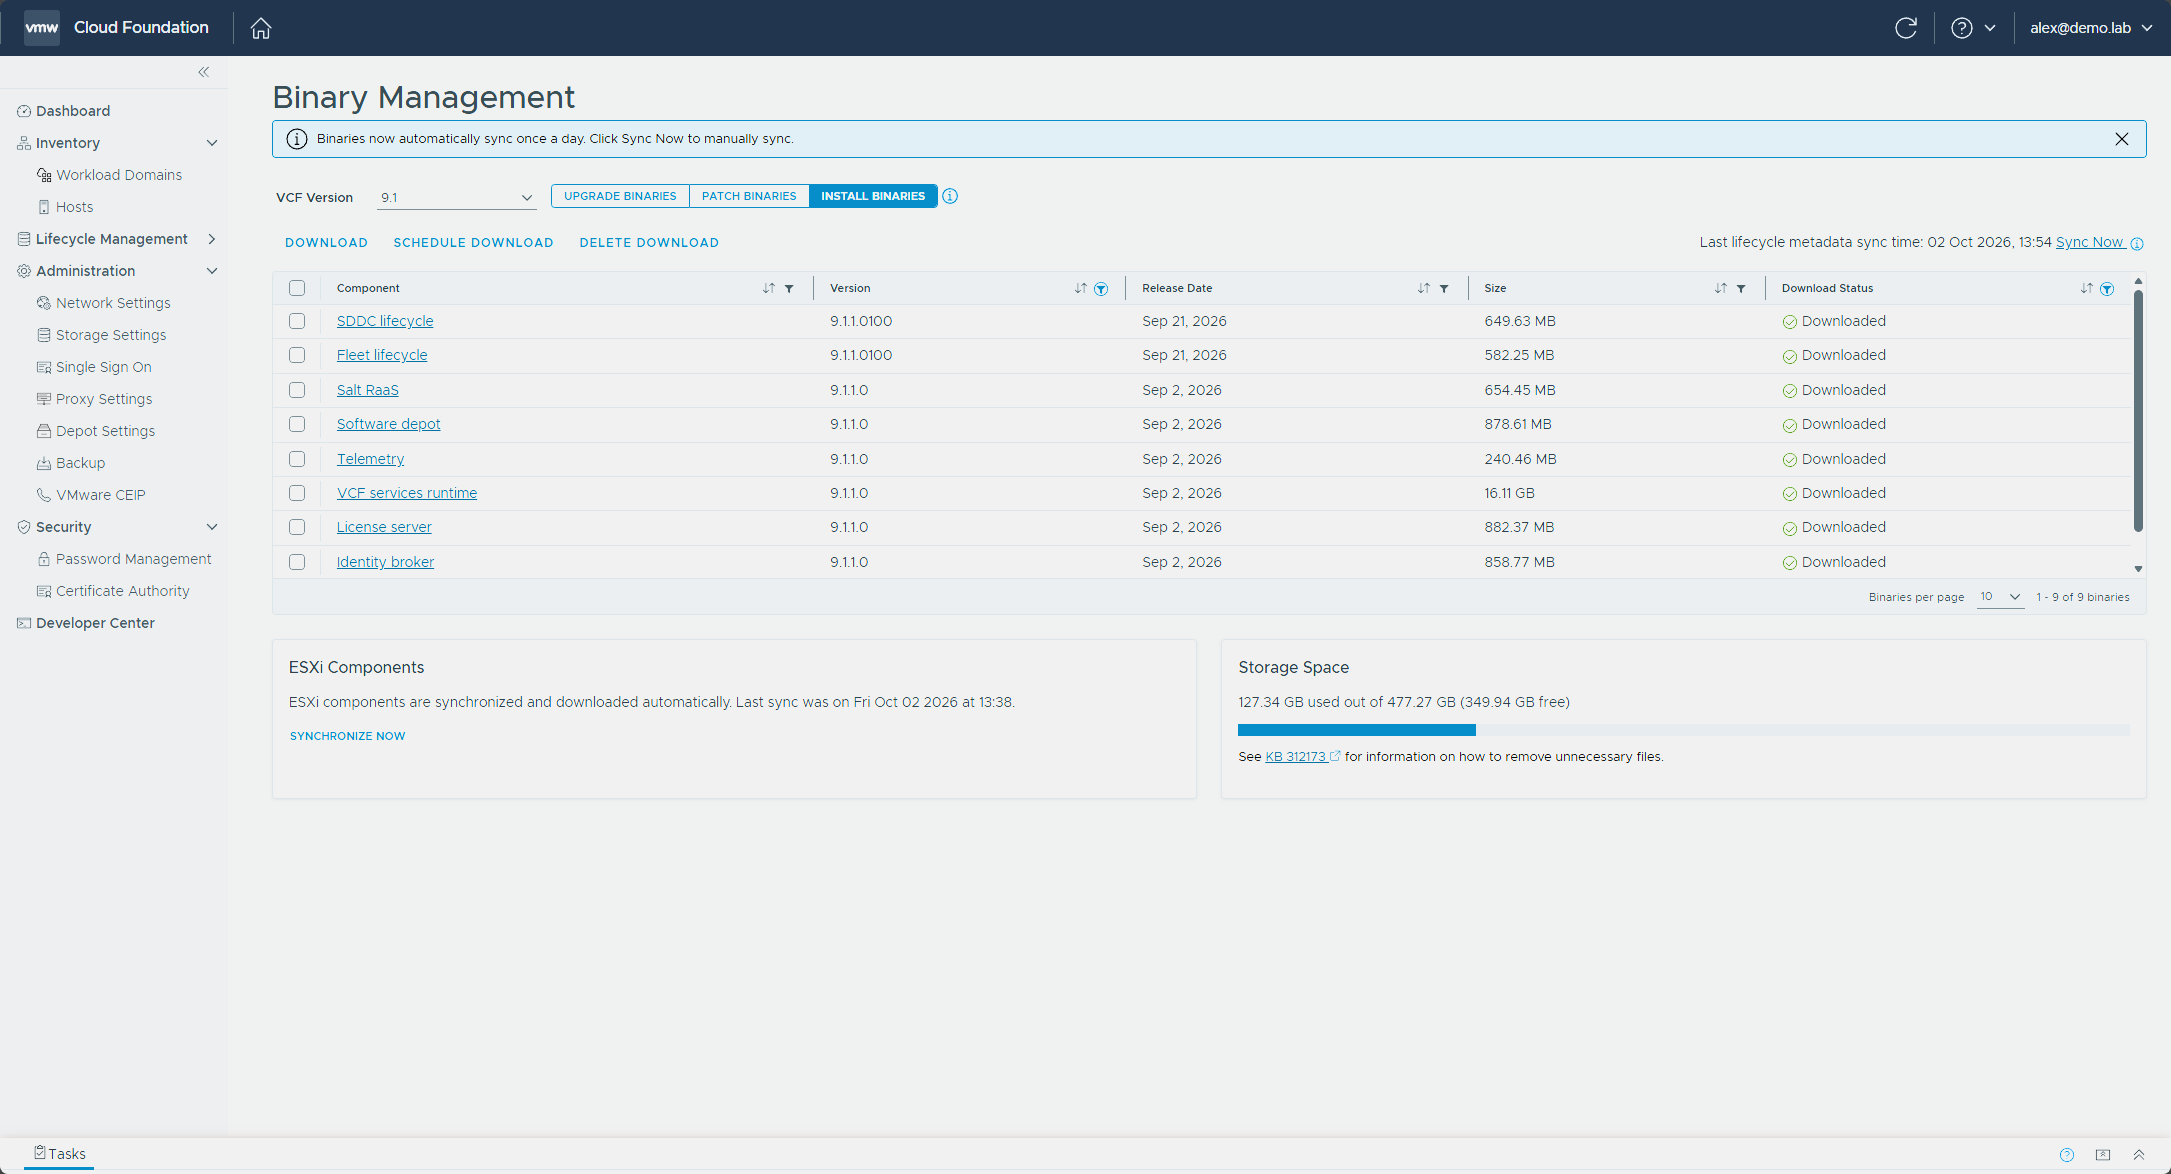Open the Tasks tab at bottom

pyautogui.click(x=60, y=1154)
